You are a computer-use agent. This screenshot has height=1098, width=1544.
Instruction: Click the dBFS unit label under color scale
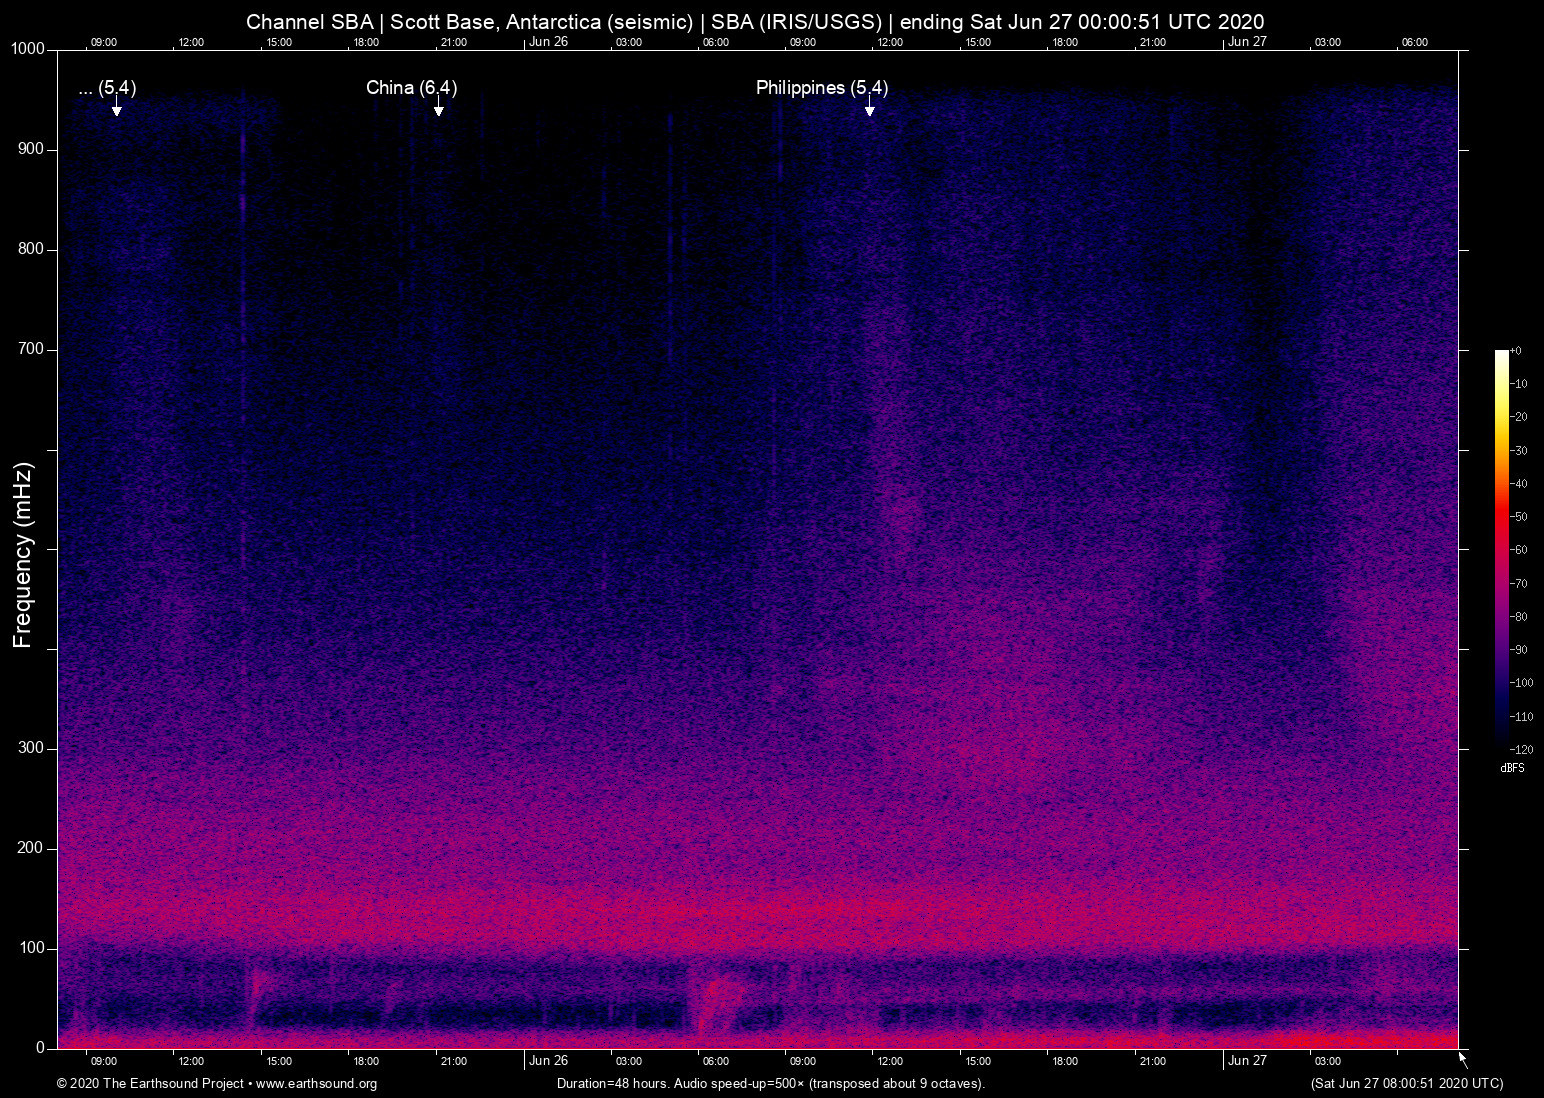click(x=1512, y=768)
